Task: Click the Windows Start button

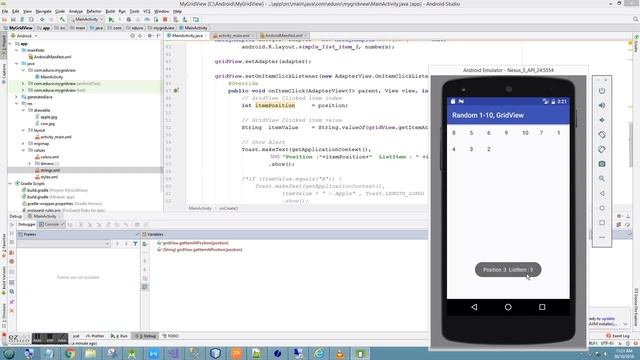Action: pos(9,353)
